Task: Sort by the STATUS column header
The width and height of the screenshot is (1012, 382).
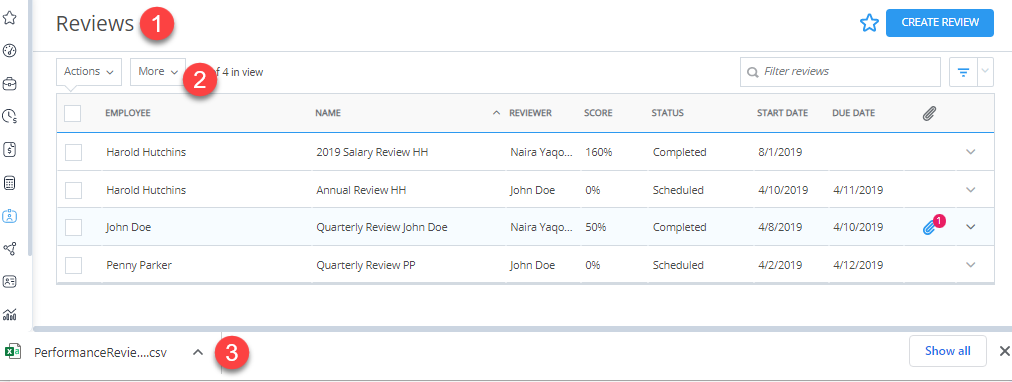Action: (667, 113)
